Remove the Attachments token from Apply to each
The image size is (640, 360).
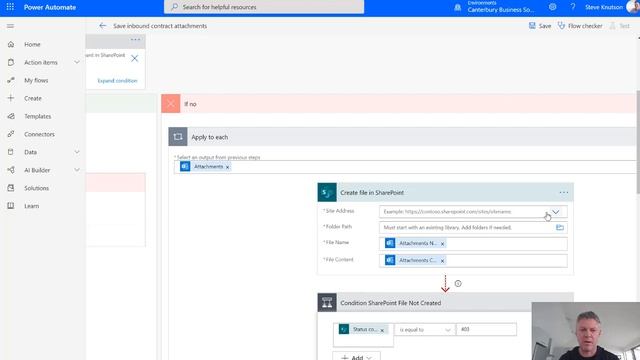pyautogui.click(x=228, y=167)
